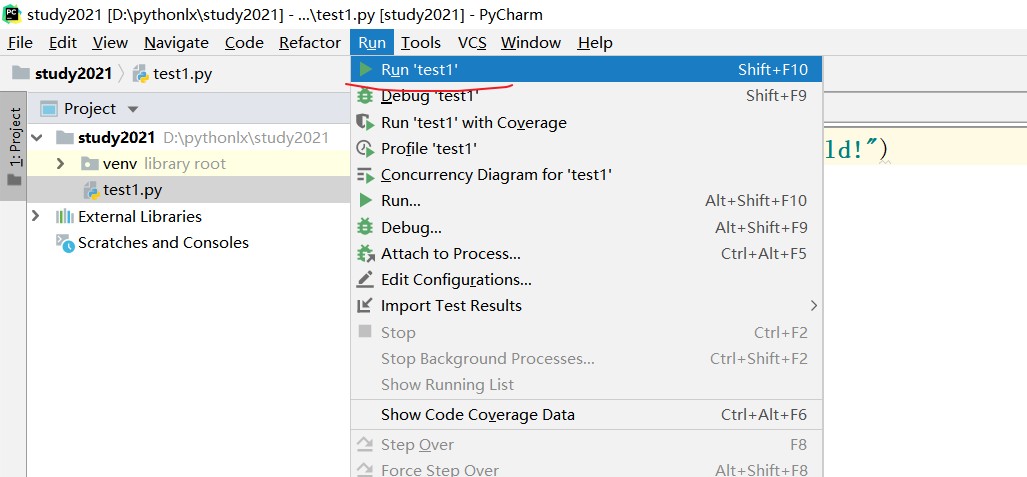Click the green play icon beside Run...
This screenshot has height=477, width=1027.
pyautogui.click(x=365, y=200)
